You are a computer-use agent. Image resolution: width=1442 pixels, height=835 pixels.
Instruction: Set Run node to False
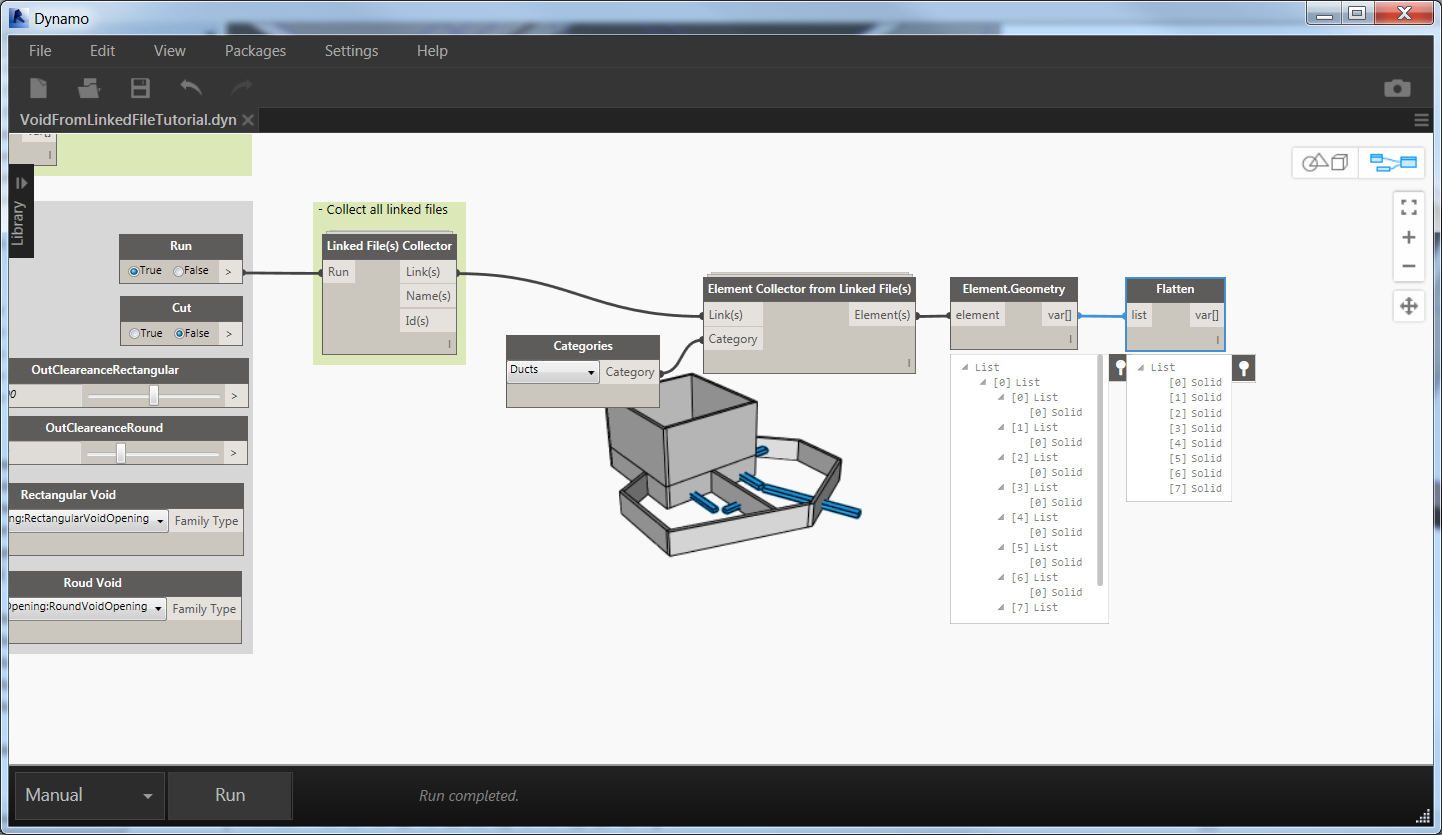(x=179, y=271)
